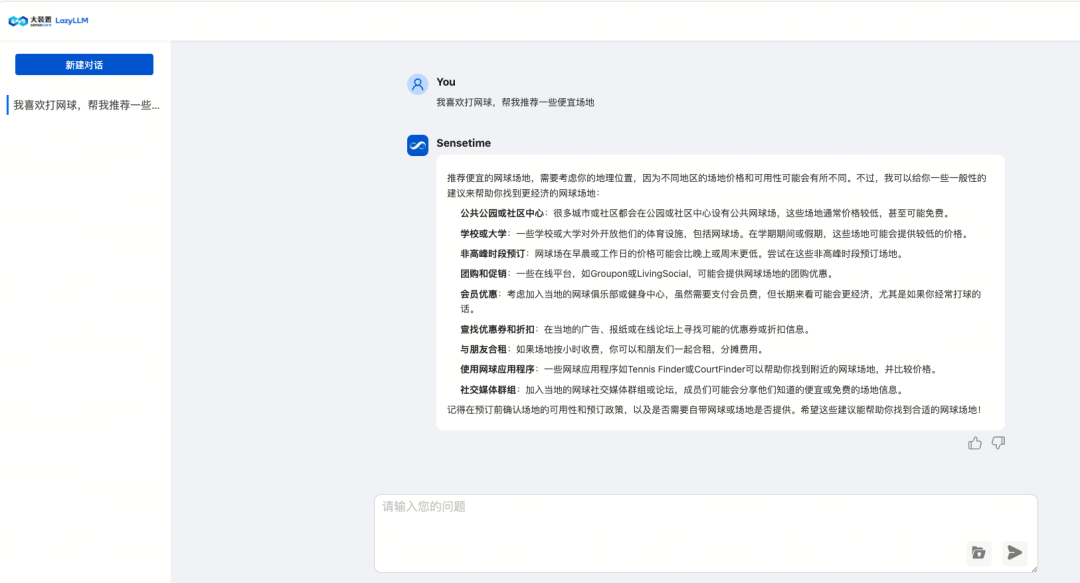Click the bold text 非高峰时段预订

coord(492,254)
